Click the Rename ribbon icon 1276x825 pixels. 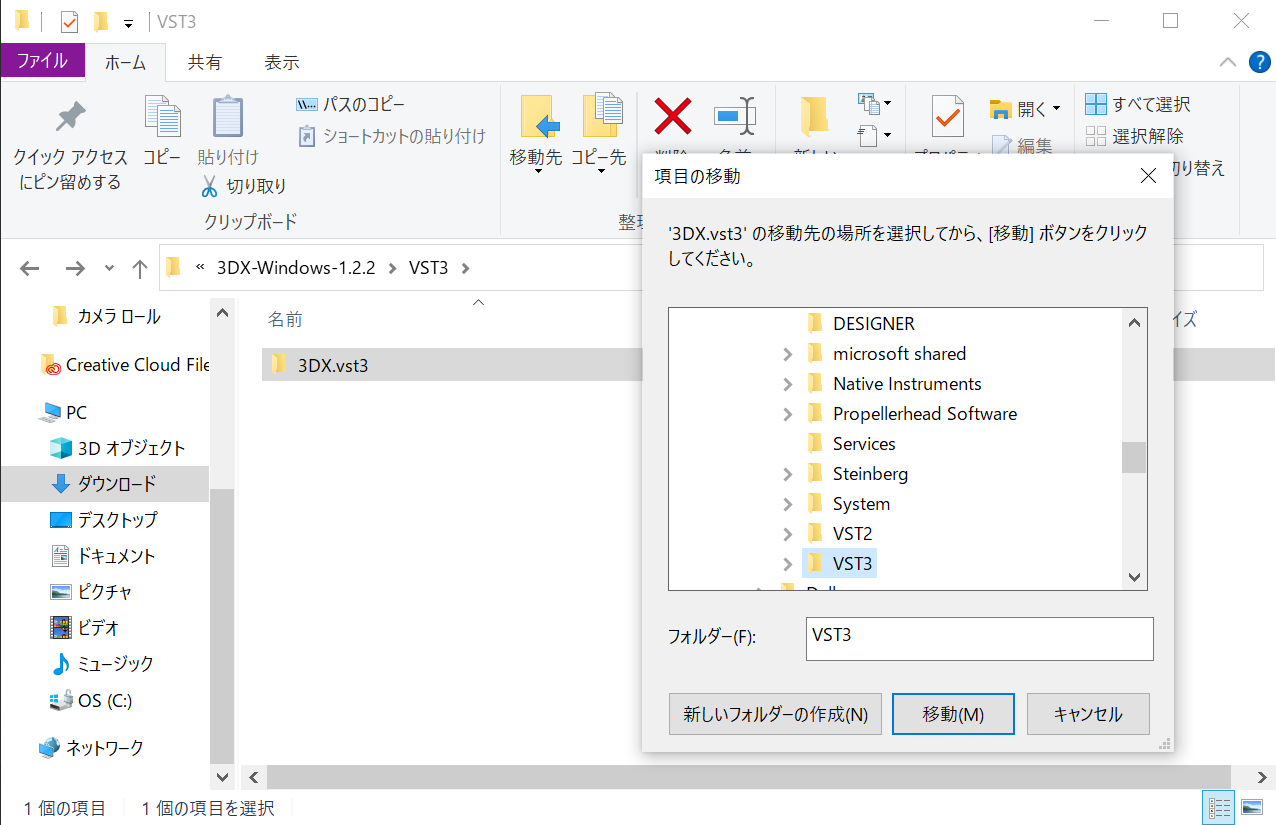[x=736, y=117]
